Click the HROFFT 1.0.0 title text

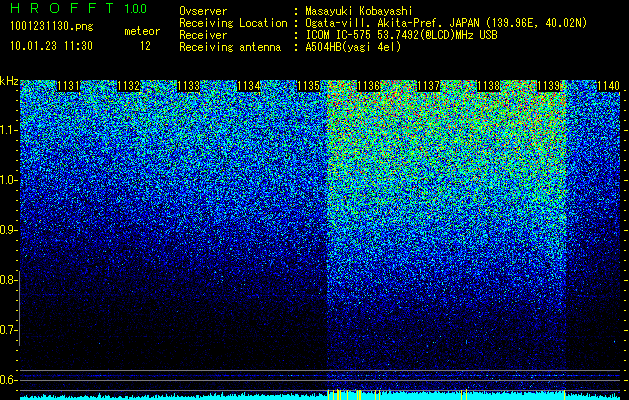coord(79,8)
